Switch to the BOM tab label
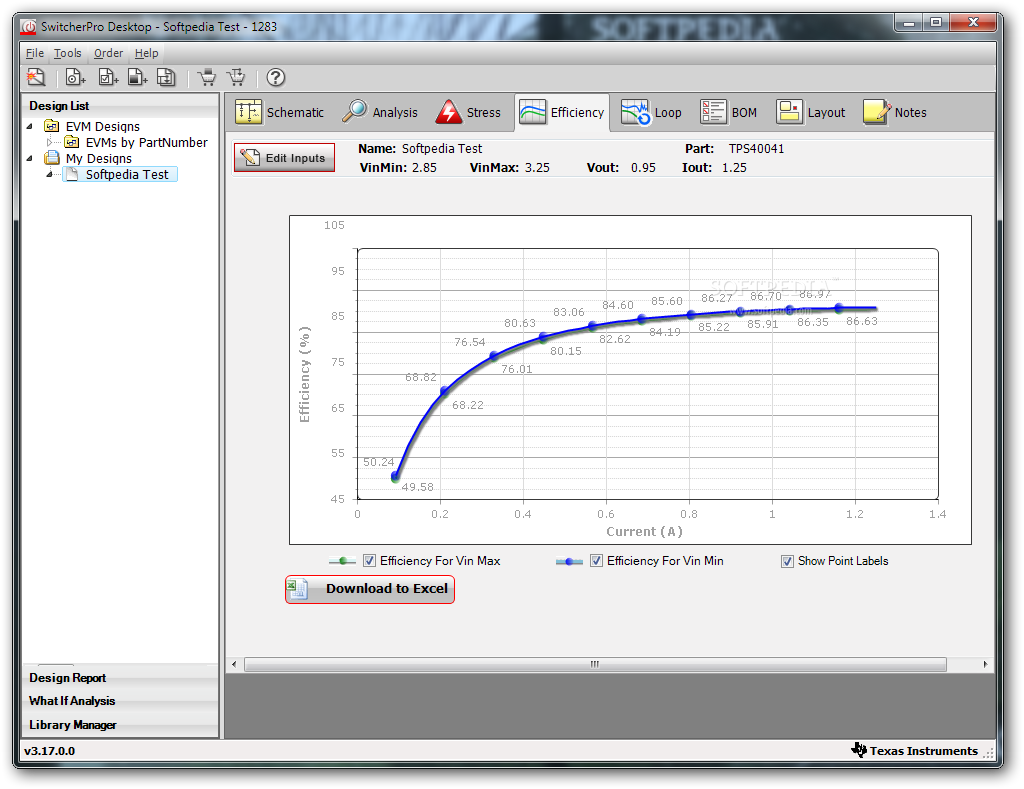The width and height of the screenshot is (1024, 789). click(x=744, y=112)
